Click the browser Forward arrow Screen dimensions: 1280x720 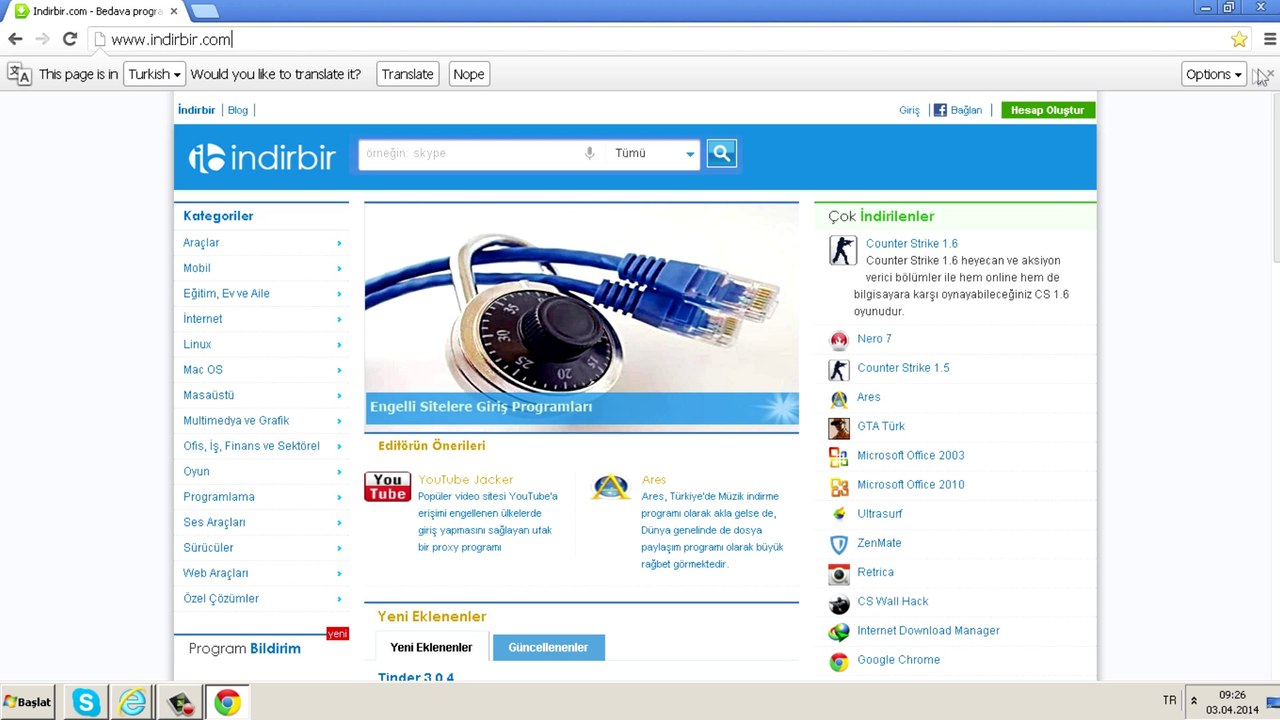[42, 39]
